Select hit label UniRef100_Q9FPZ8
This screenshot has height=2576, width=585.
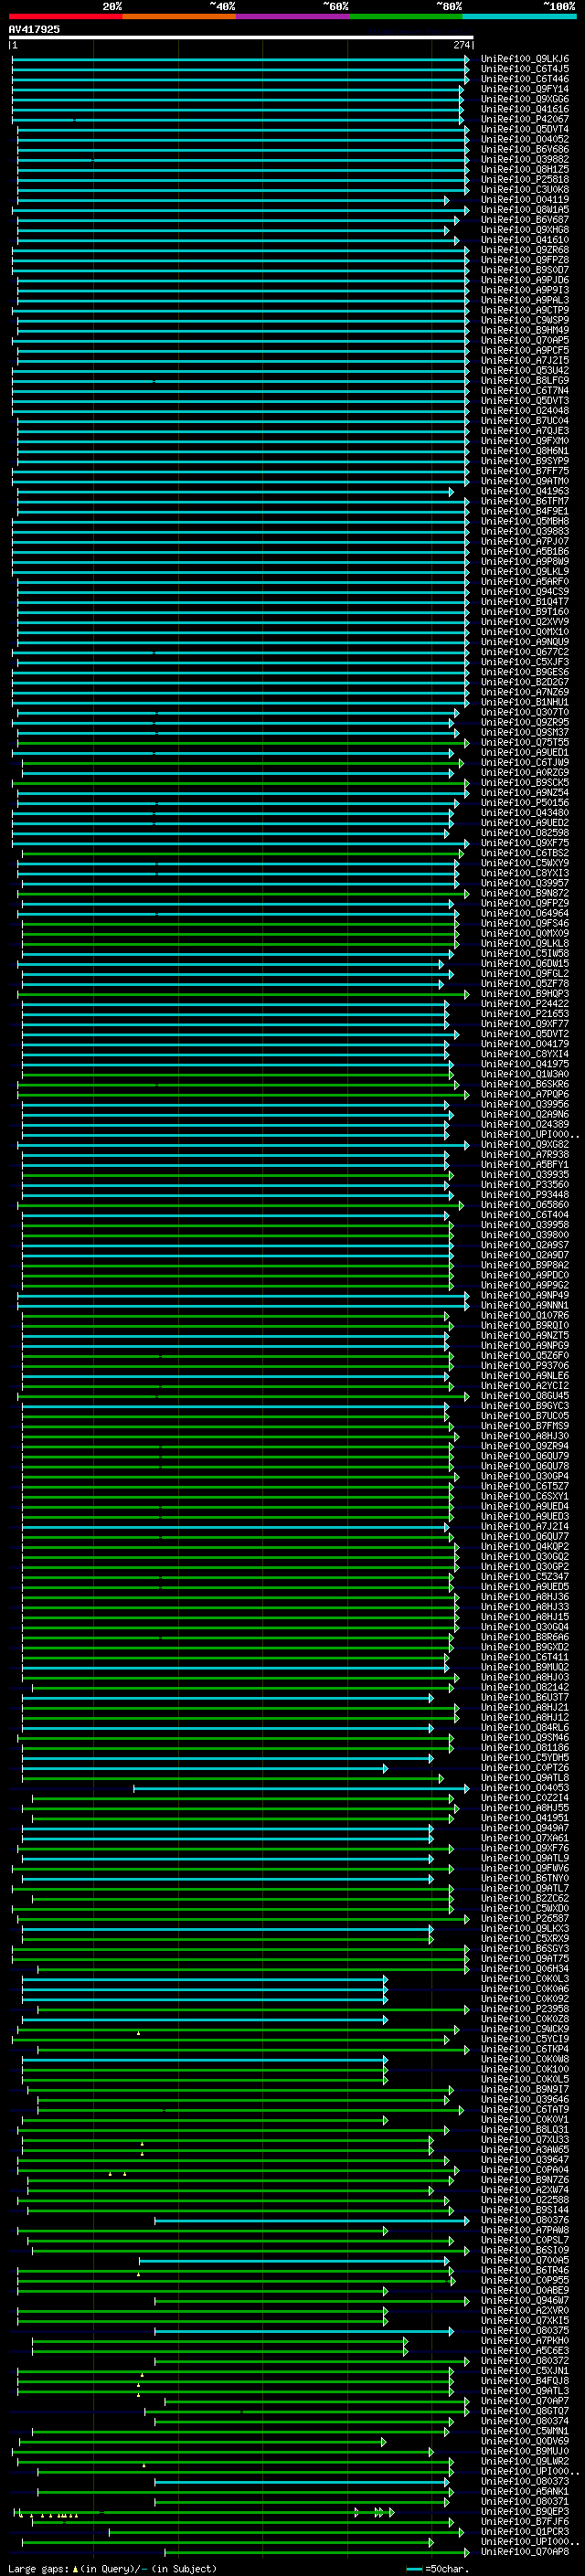coord(525,260)
